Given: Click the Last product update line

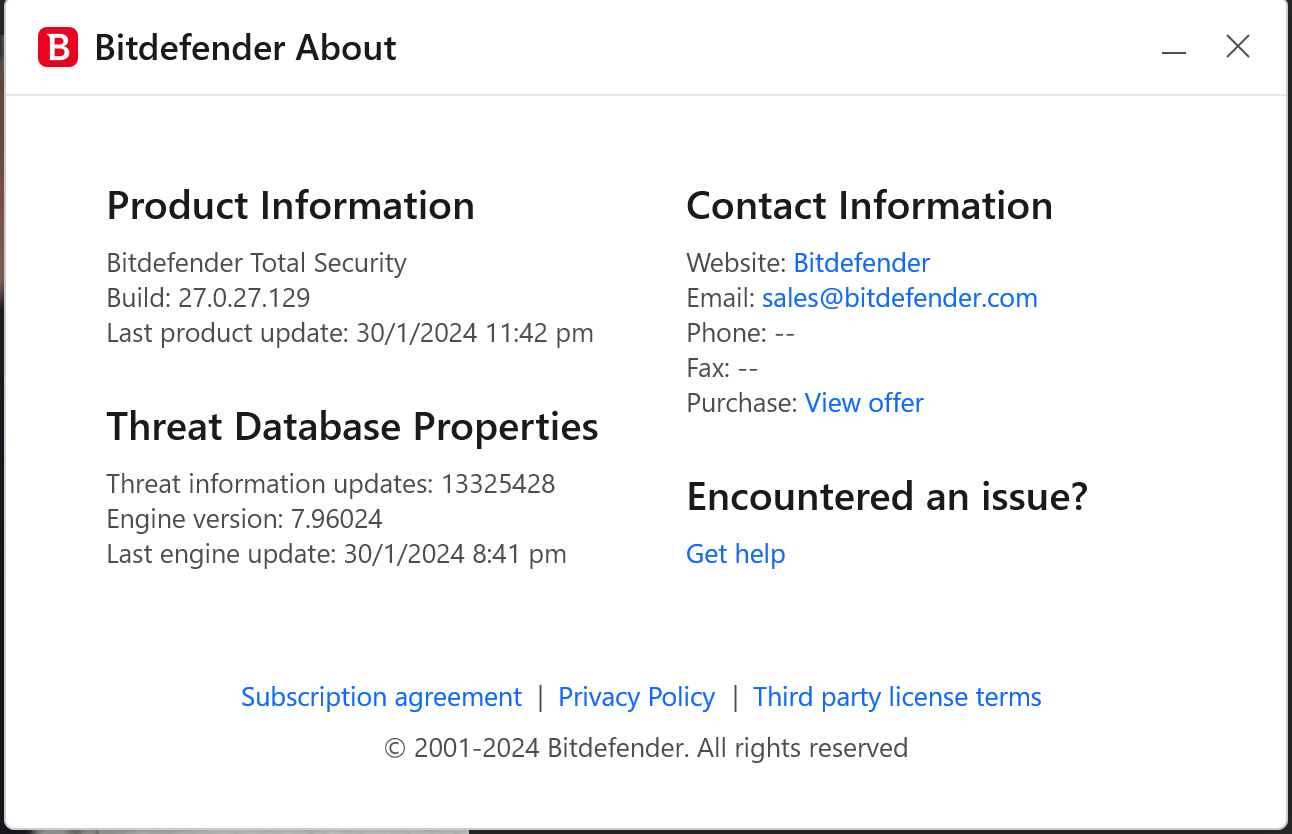Looking at the screenshot, I should pyautogui.click(x=350, y=333).
